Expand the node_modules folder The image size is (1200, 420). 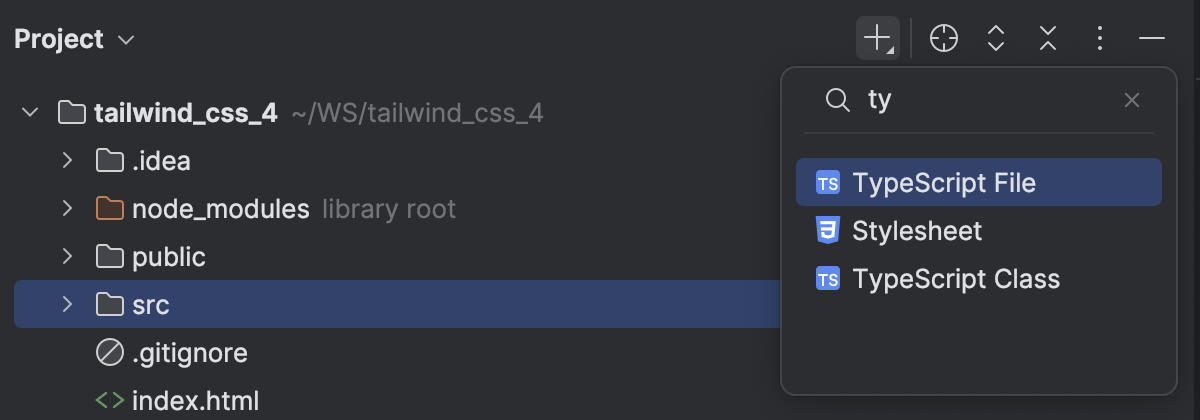(x=67, y=209)
